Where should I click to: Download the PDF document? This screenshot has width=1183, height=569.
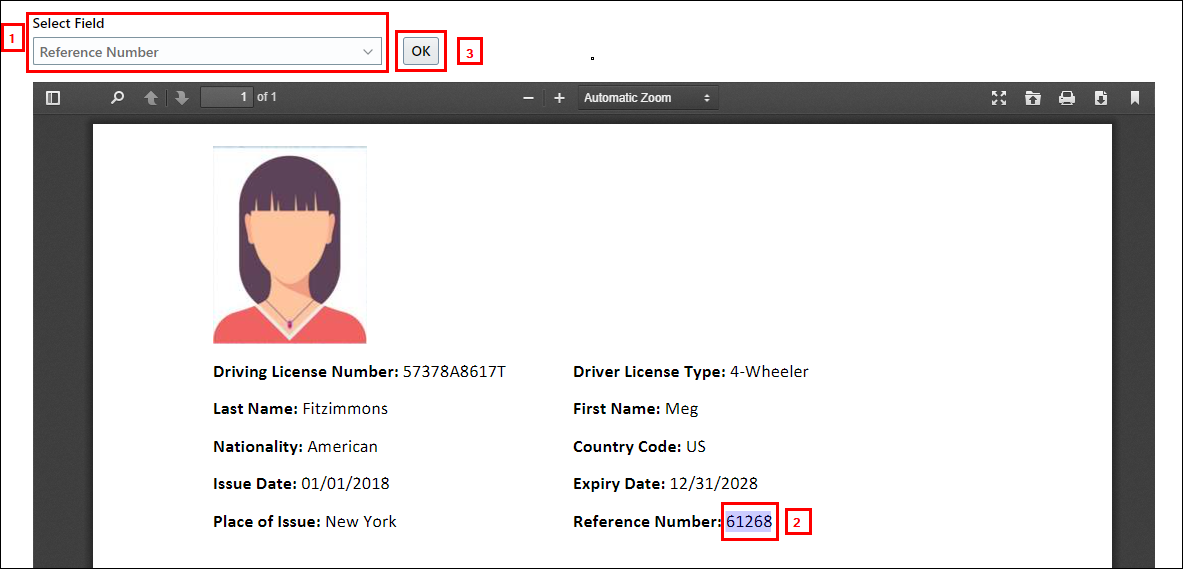pyautogui.click(x=1101, y=98)
